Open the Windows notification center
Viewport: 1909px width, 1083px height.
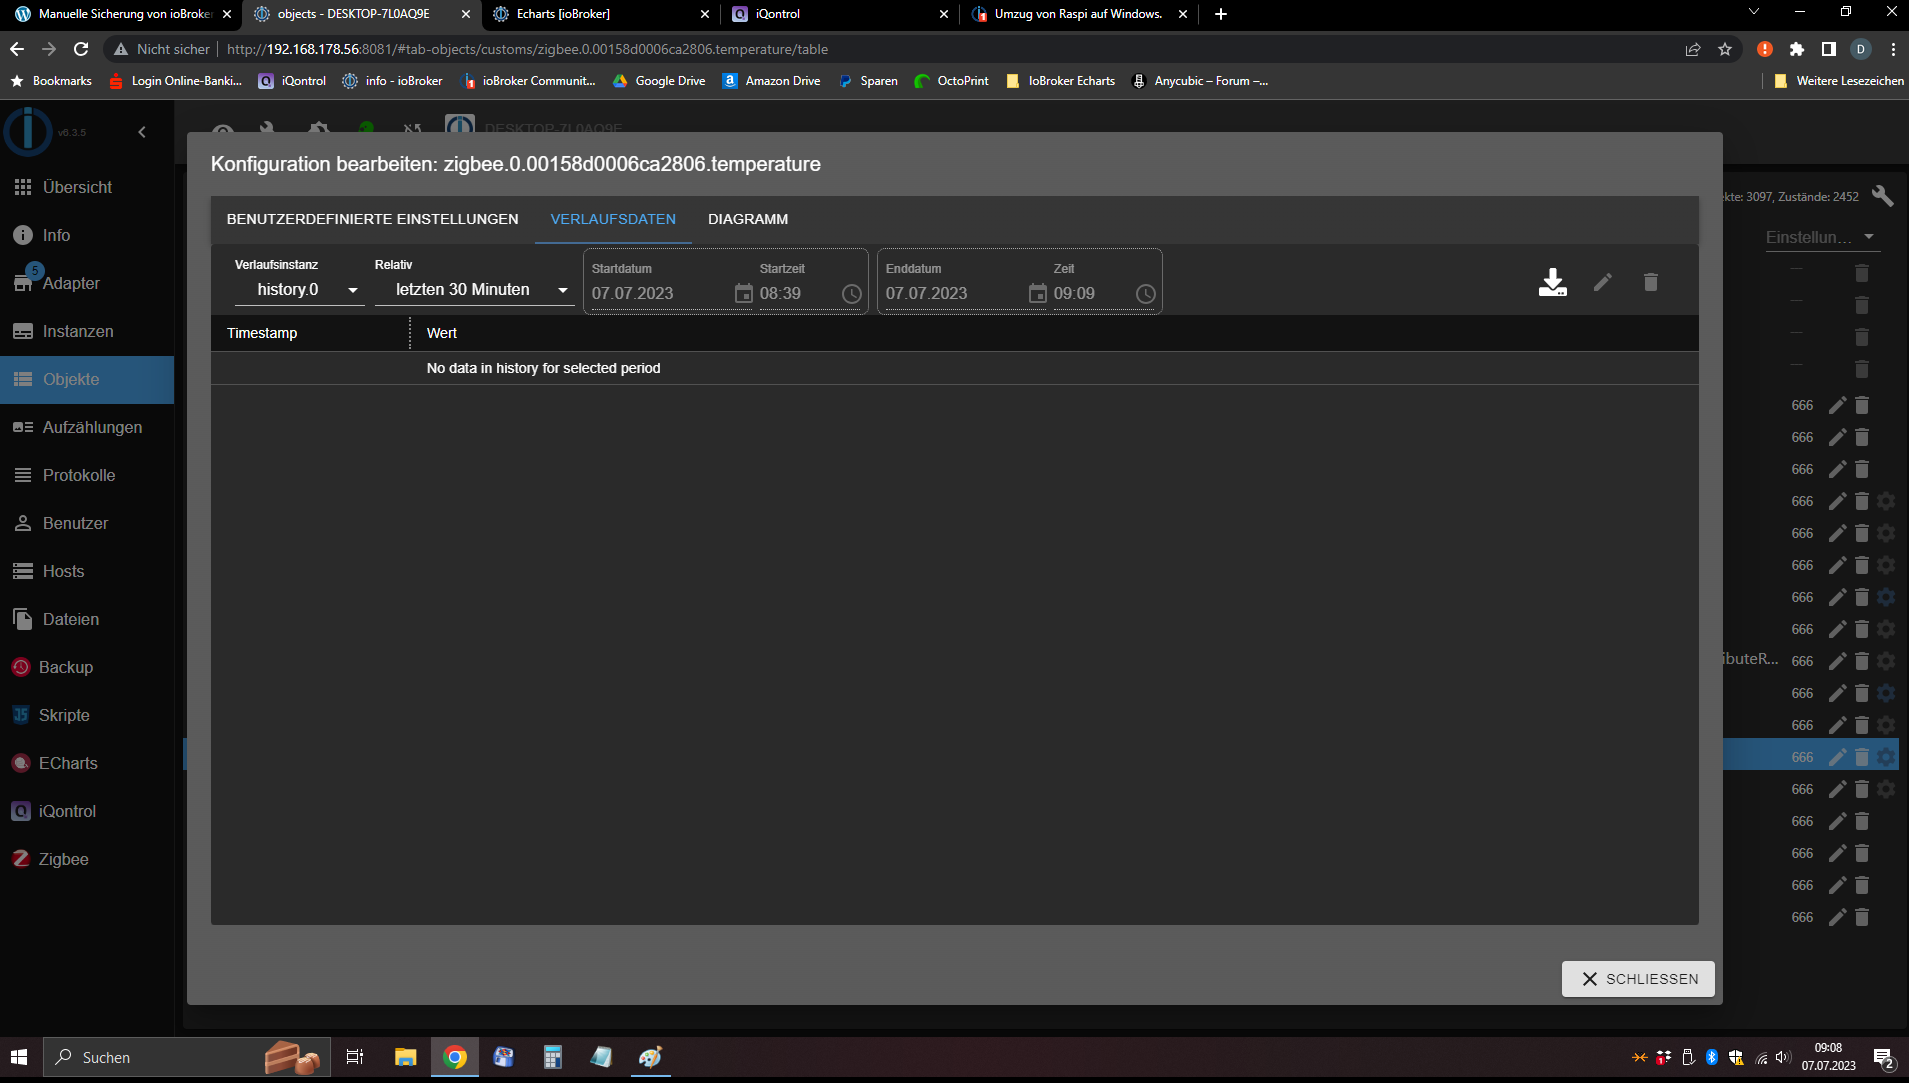coord(1884,1058)
